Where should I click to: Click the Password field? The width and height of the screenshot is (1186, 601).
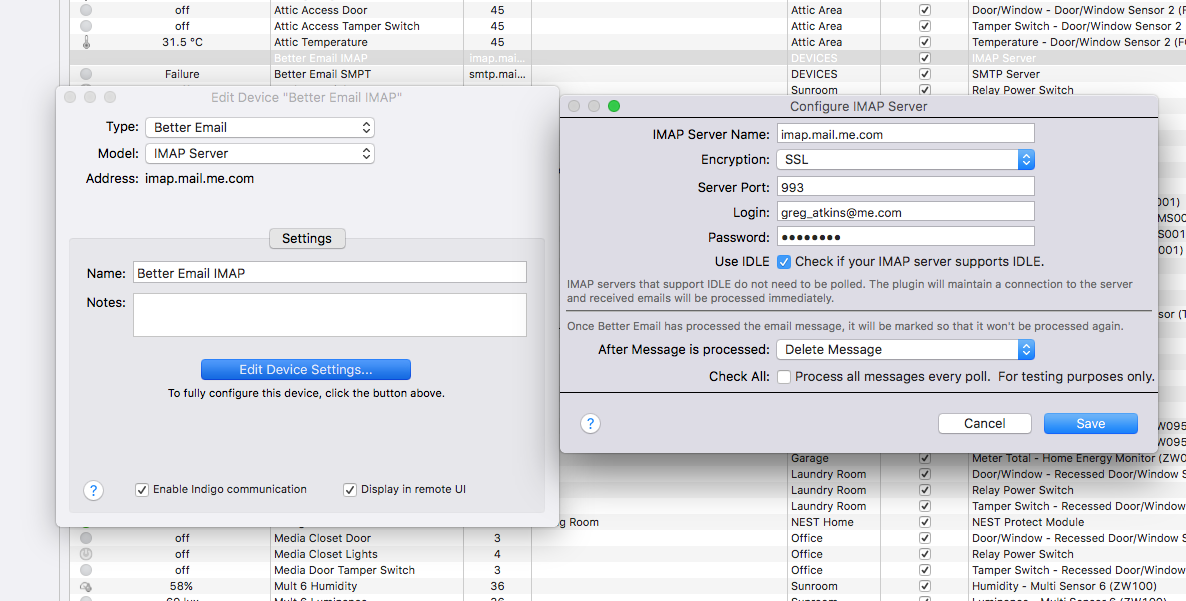pyautogui.click(x=905, y=237)
